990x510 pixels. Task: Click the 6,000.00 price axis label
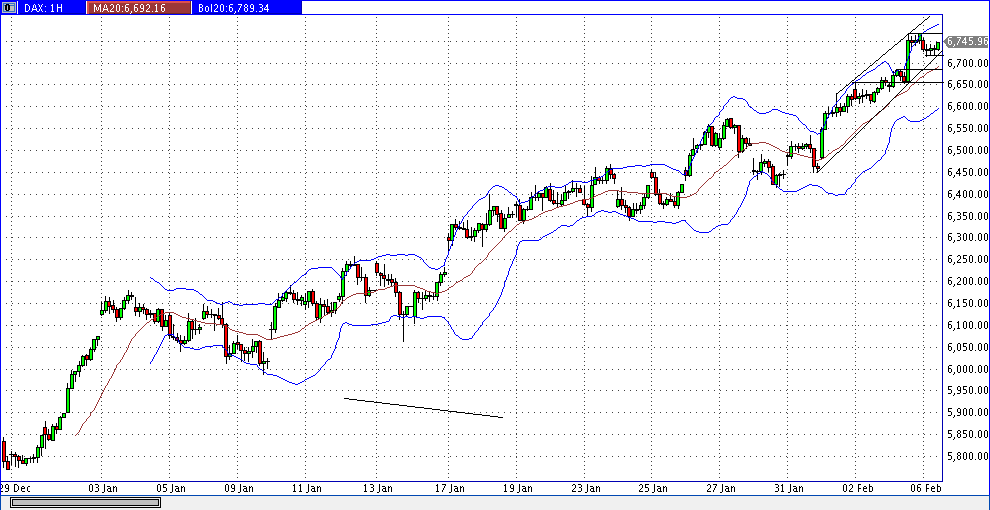click(x=968, y=369)
